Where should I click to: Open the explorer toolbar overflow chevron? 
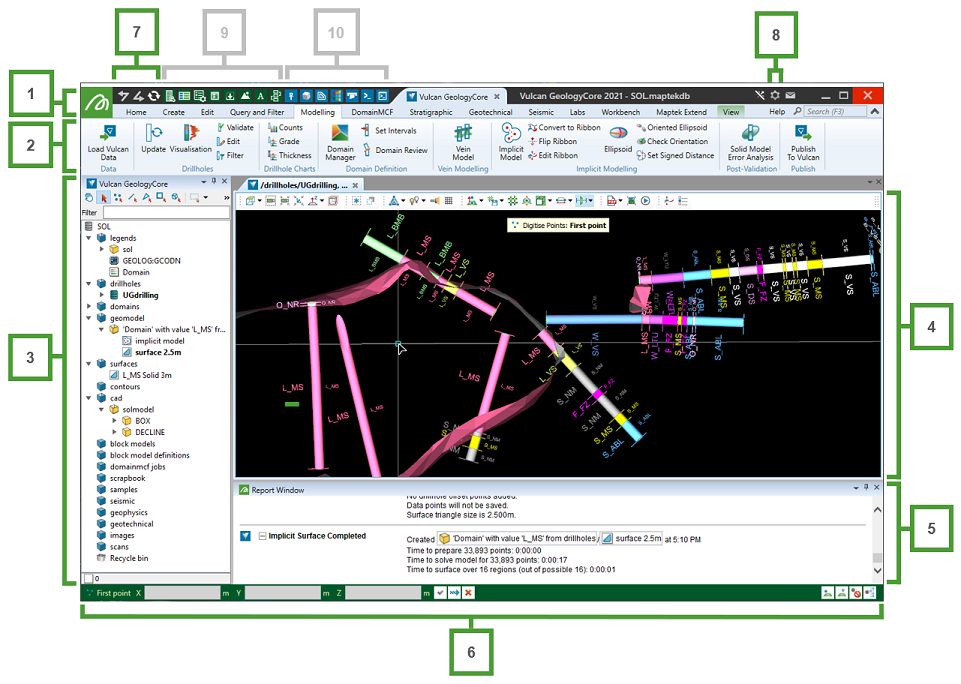point(226,197)
